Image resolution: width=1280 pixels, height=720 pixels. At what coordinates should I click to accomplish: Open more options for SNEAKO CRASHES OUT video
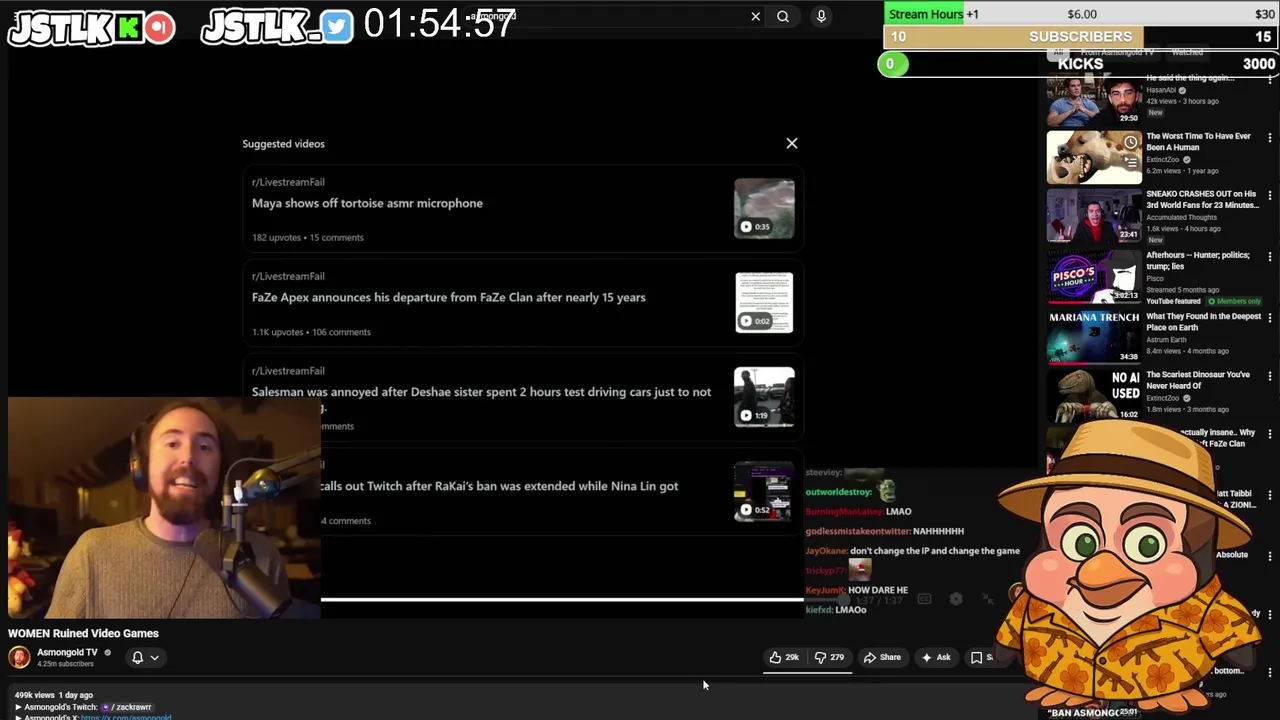point(1270,195)
